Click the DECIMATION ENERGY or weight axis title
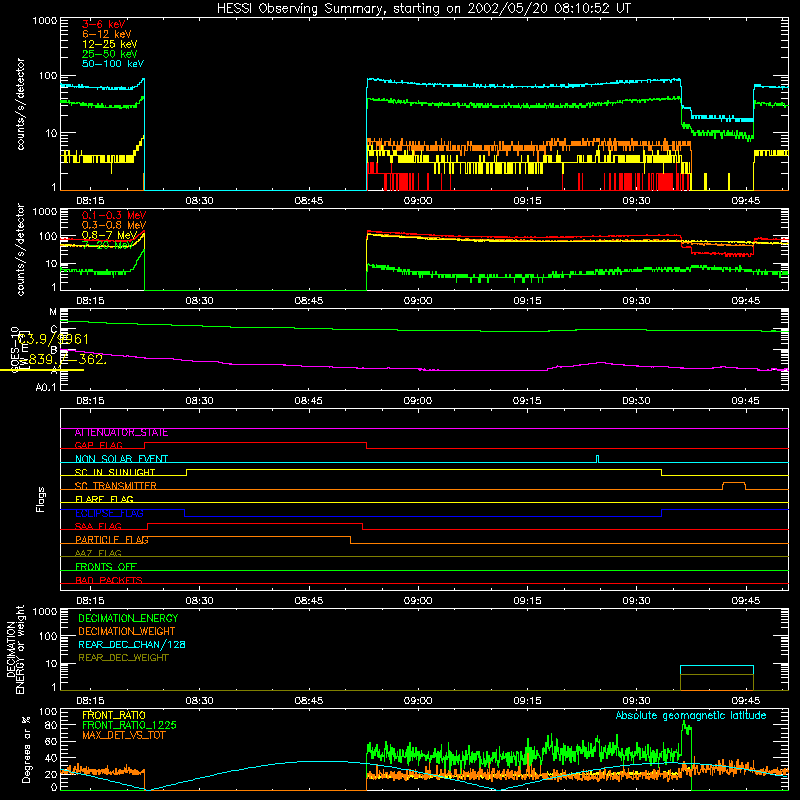The image size is (800, 800). coord(15,649)
